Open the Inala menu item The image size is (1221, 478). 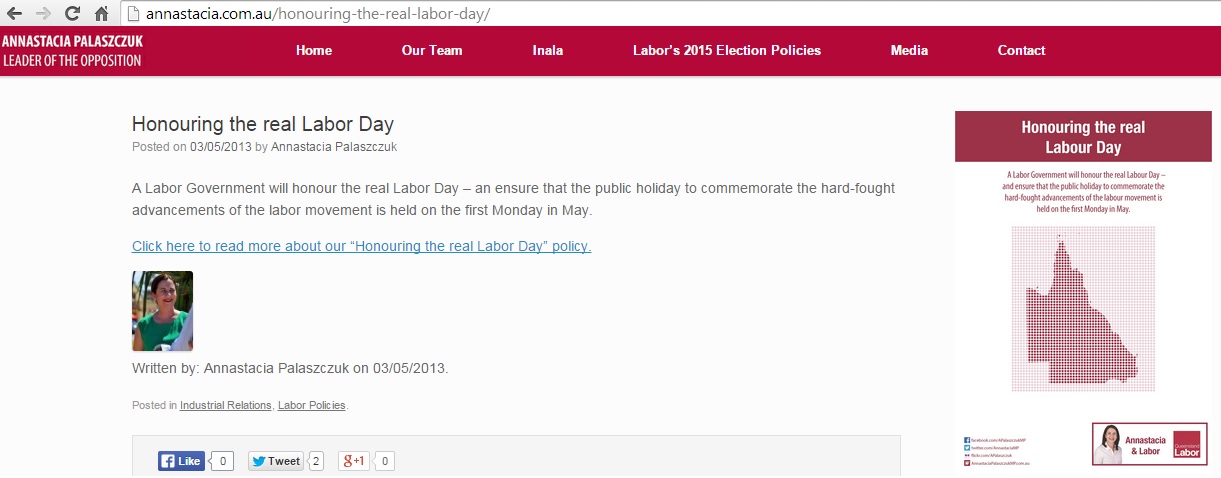tap(548, 50)
